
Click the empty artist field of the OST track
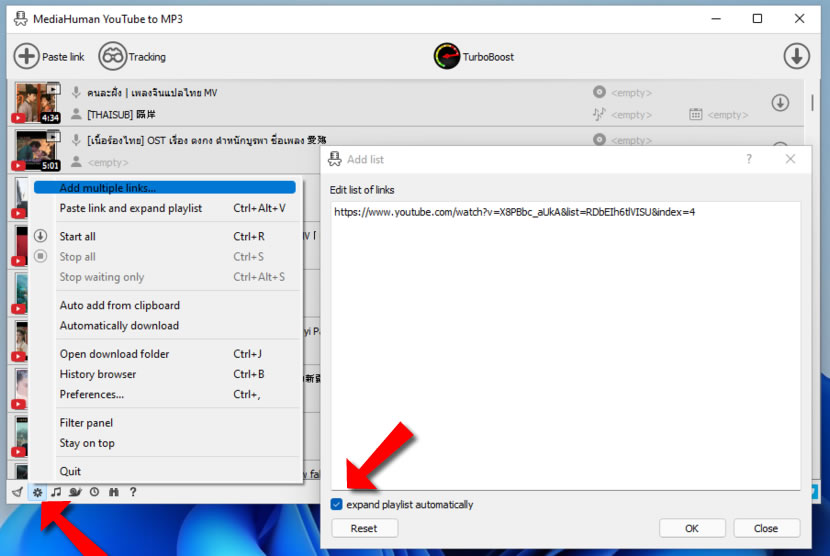click(x=108, y=162)
